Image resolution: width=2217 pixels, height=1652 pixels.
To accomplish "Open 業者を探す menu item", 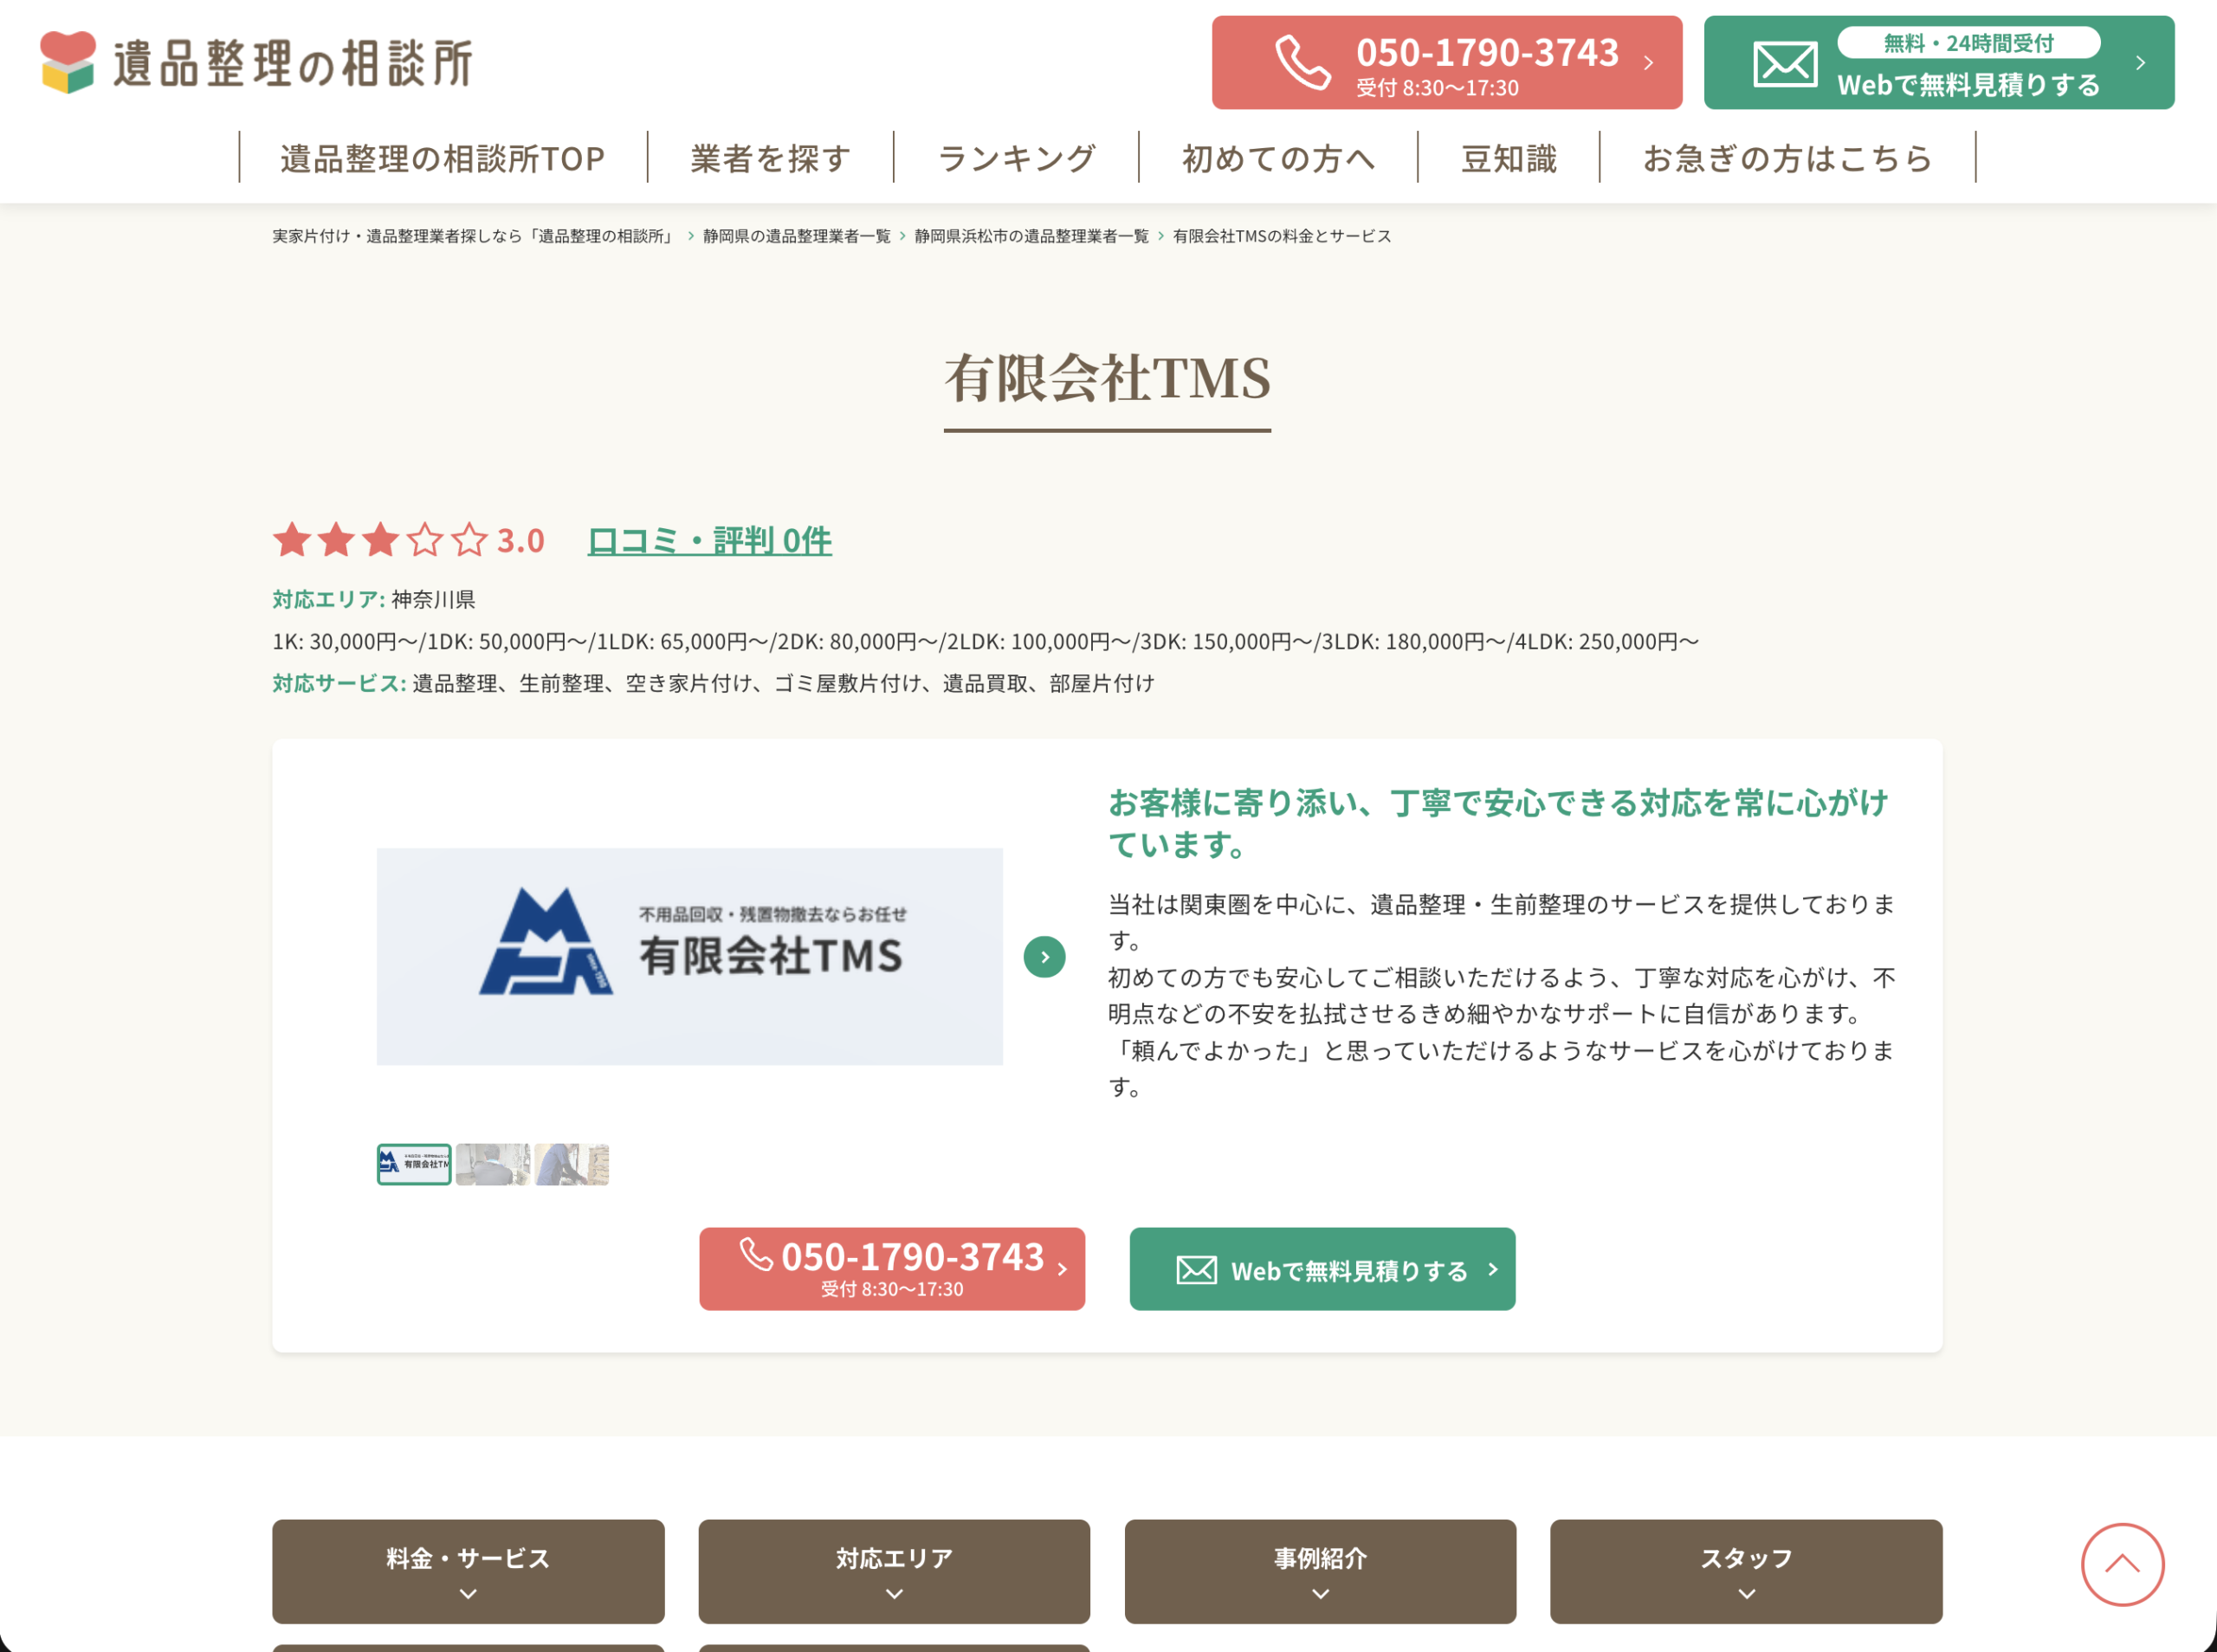I will click(x=770, y=158).
